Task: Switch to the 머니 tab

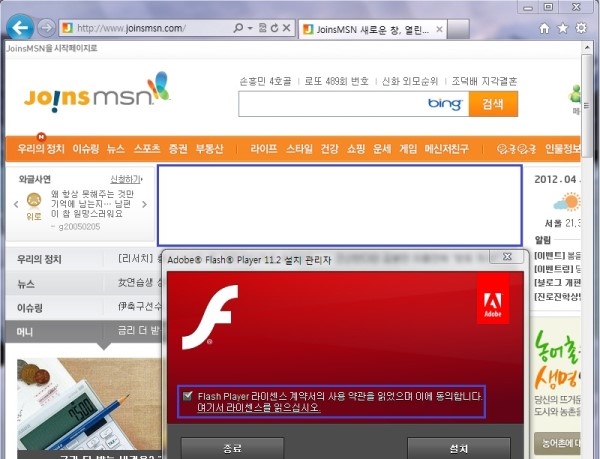Action: 26,331
